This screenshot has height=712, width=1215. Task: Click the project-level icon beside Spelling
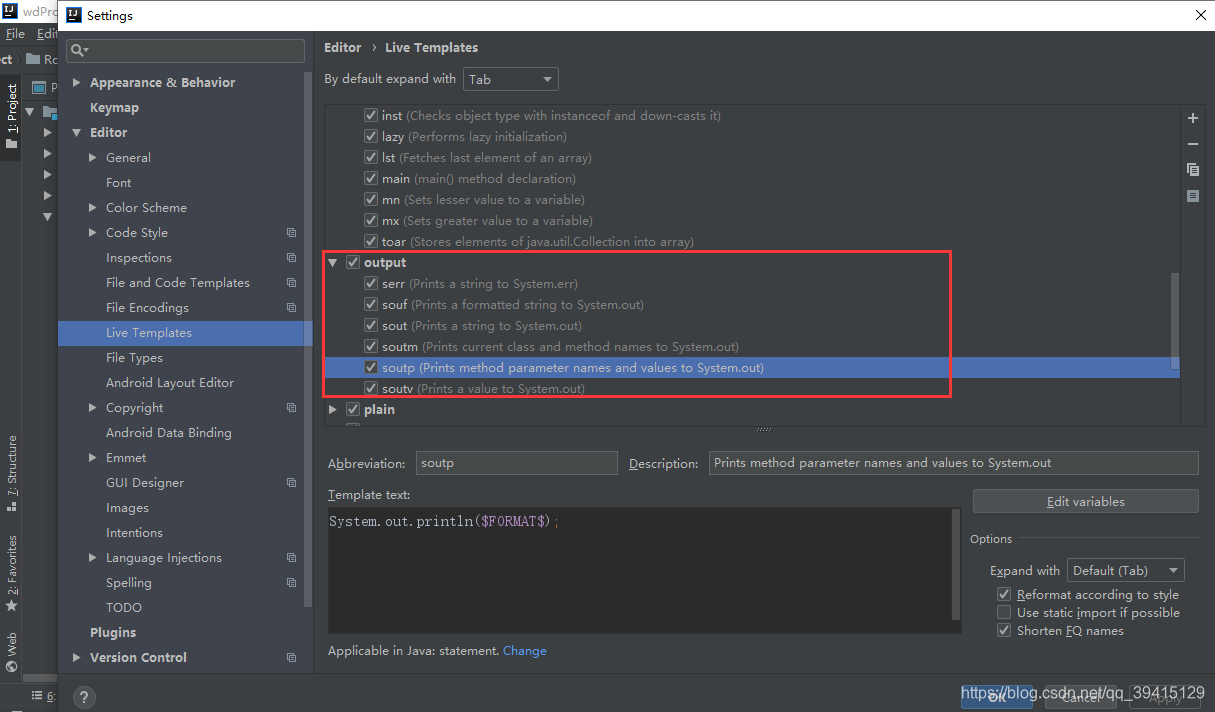click(x=291, y=583)
